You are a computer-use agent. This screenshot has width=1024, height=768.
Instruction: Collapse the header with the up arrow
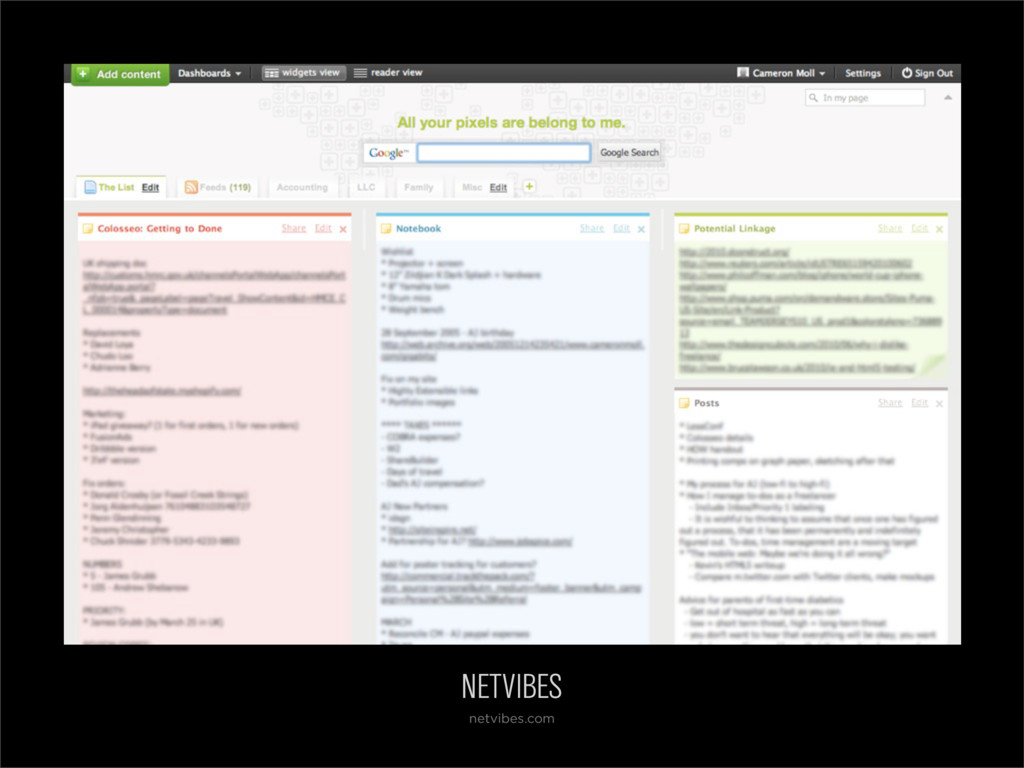[948, 97]
